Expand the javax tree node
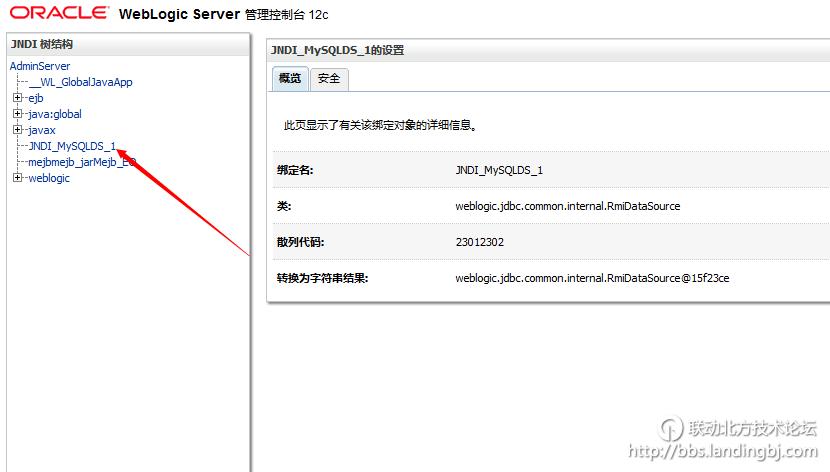 click(x=17, y=129)
